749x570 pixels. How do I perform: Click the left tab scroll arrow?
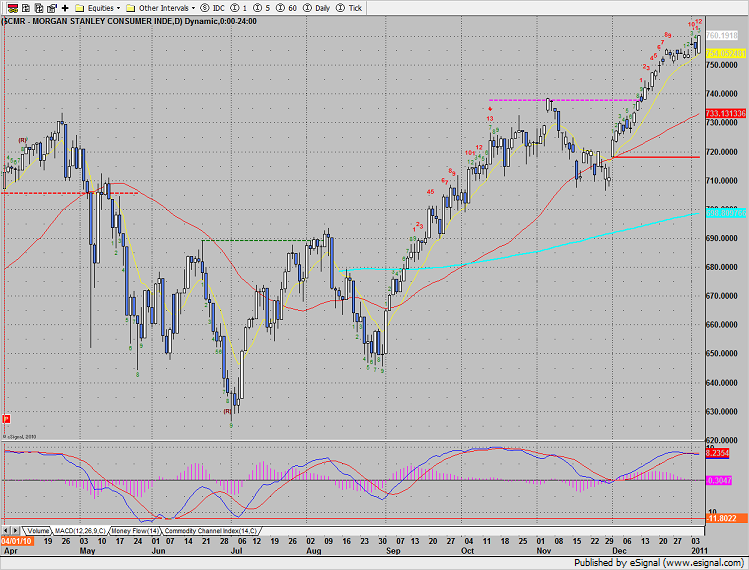[6, 531]
